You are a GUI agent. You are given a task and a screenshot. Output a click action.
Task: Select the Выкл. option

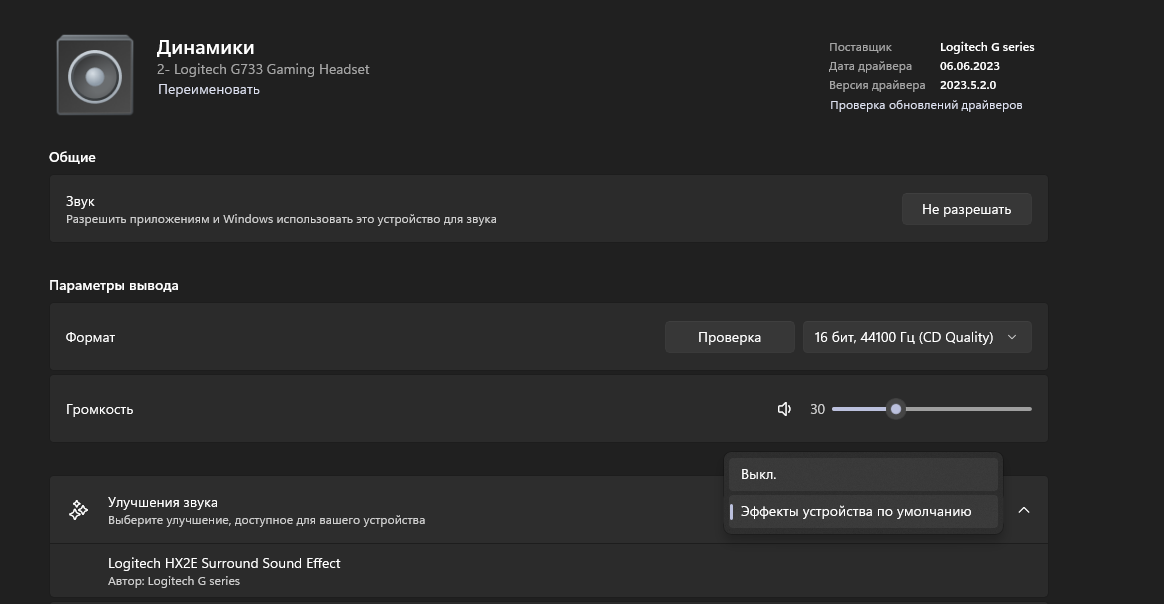(863, 474)
